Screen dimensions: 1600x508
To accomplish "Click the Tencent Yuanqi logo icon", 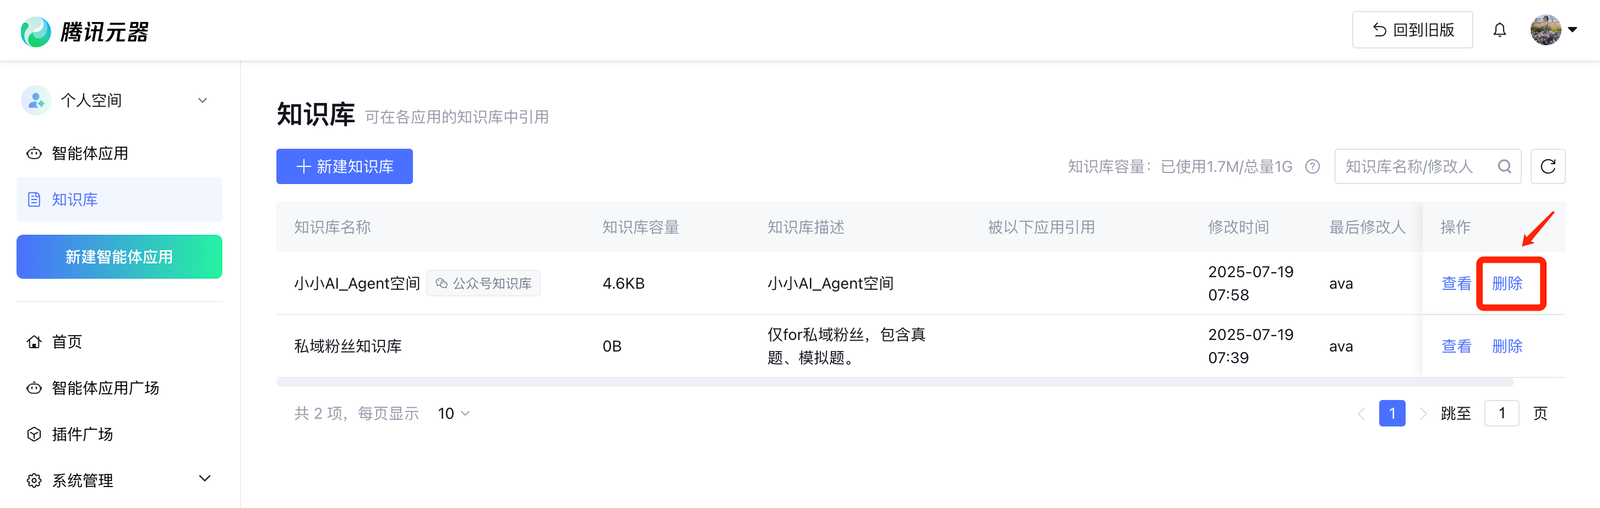I will [x=36, y=32].
